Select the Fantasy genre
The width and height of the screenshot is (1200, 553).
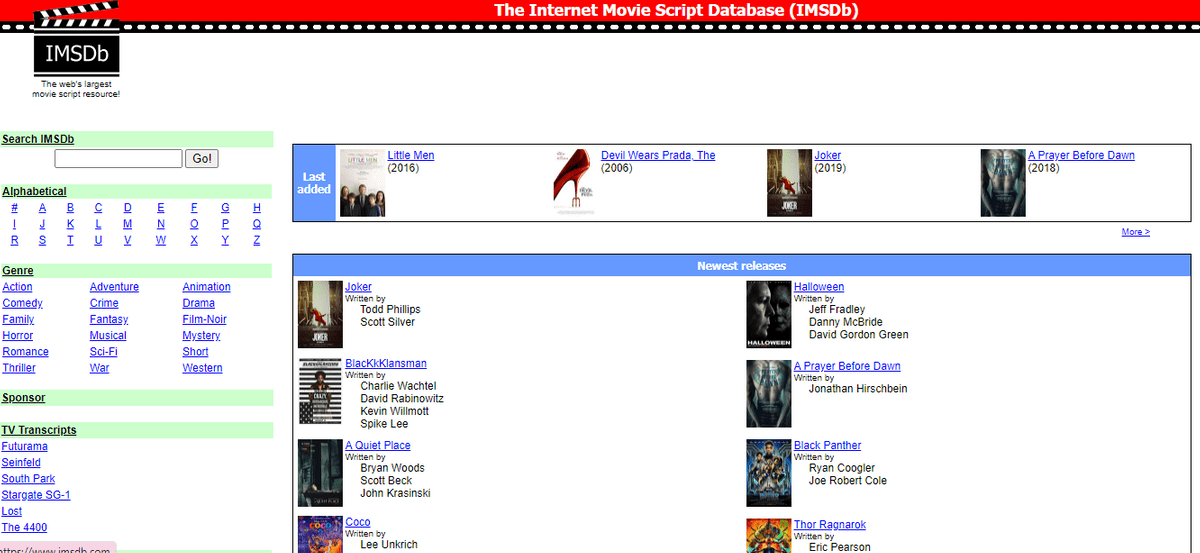[x=109, y=319]
